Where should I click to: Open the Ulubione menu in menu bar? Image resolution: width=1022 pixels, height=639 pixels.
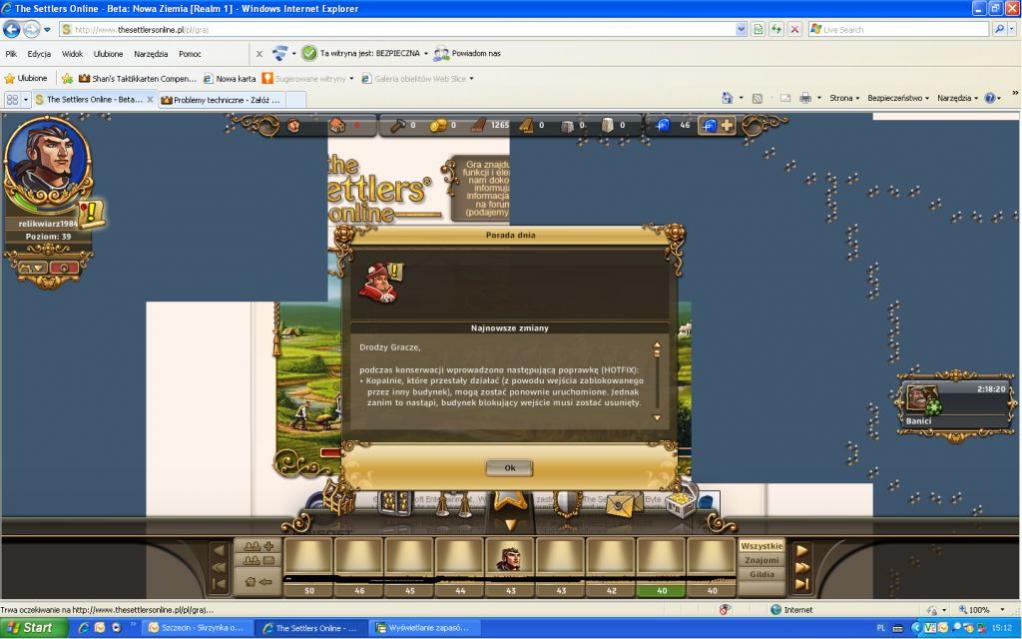(108, 54)
